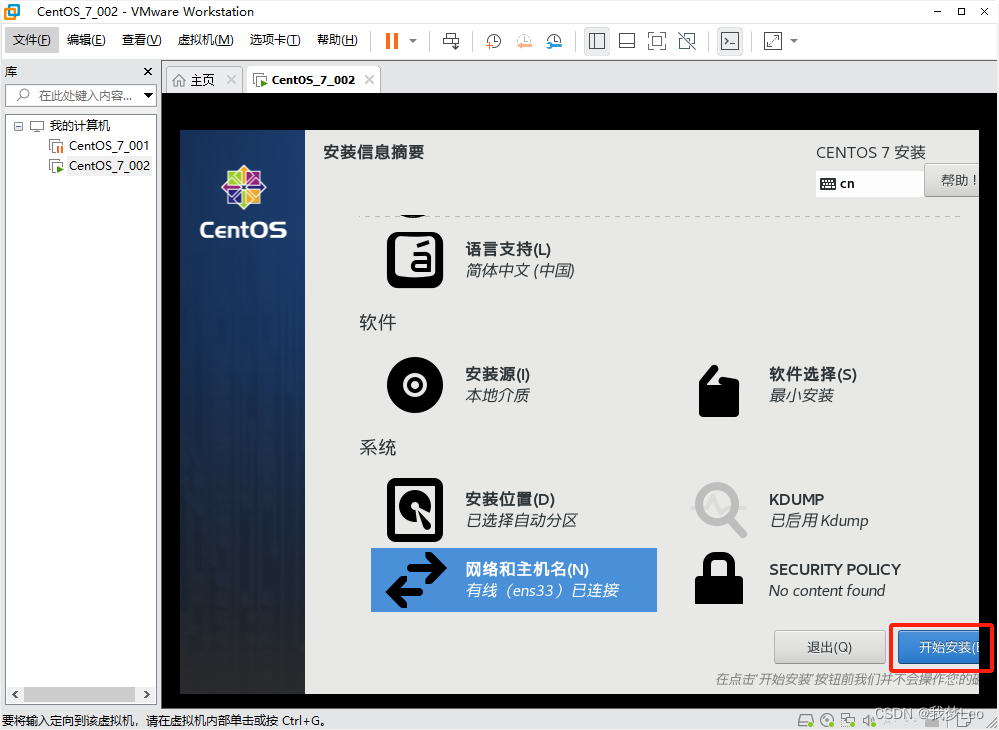
Task: Click the CENTOS 7 安装 title text
Action: pos(871,153)
